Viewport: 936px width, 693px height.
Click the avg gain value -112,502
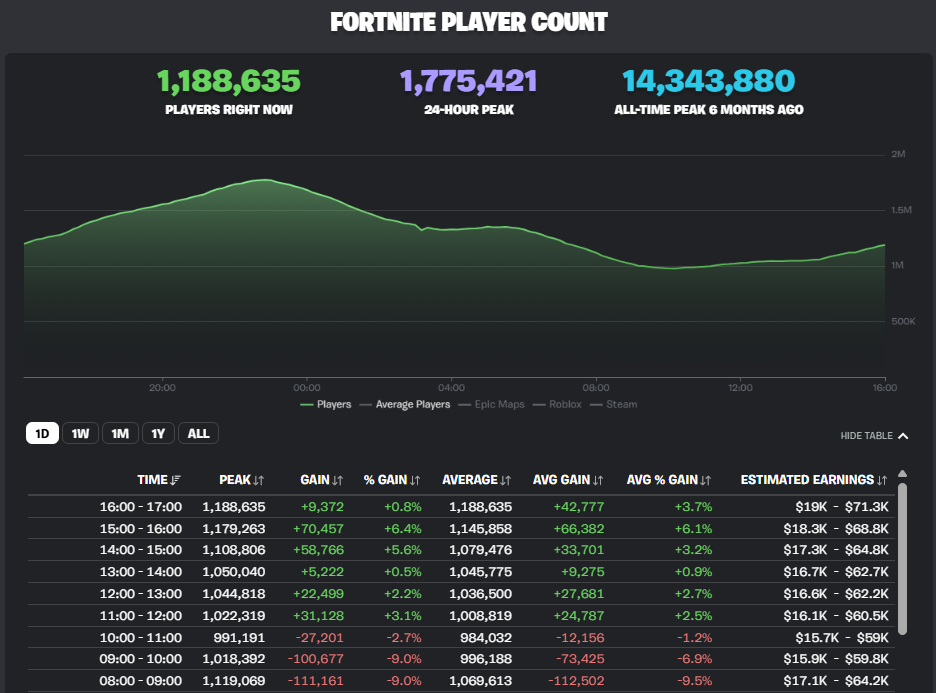tap(577, 681)
